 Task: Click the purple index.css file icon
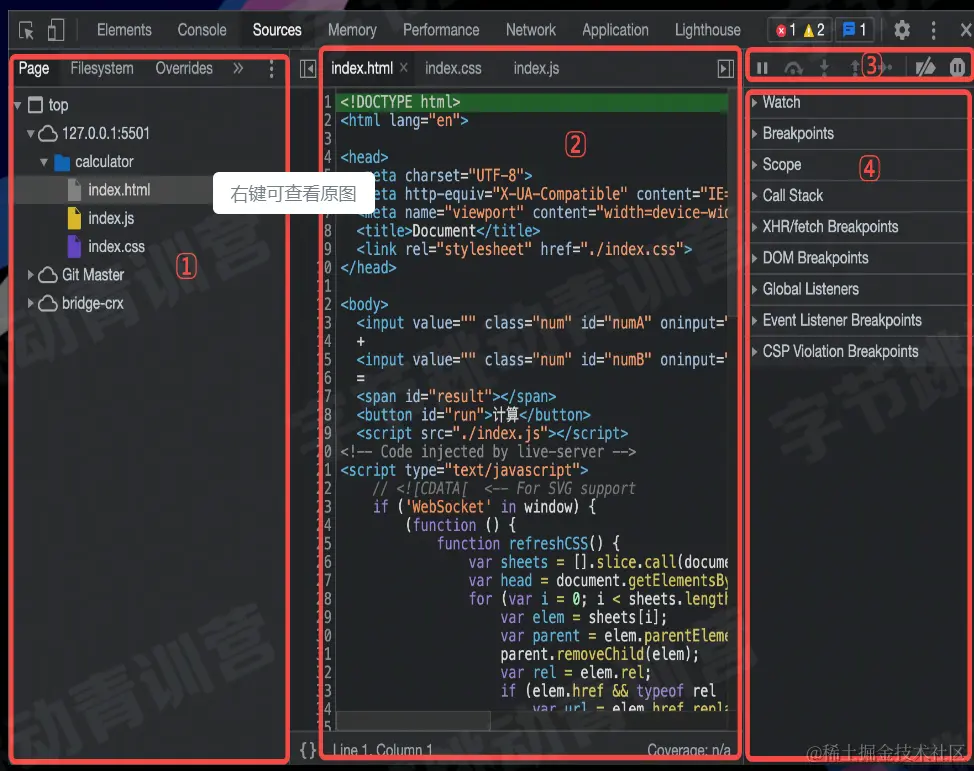tap(74, 247)
